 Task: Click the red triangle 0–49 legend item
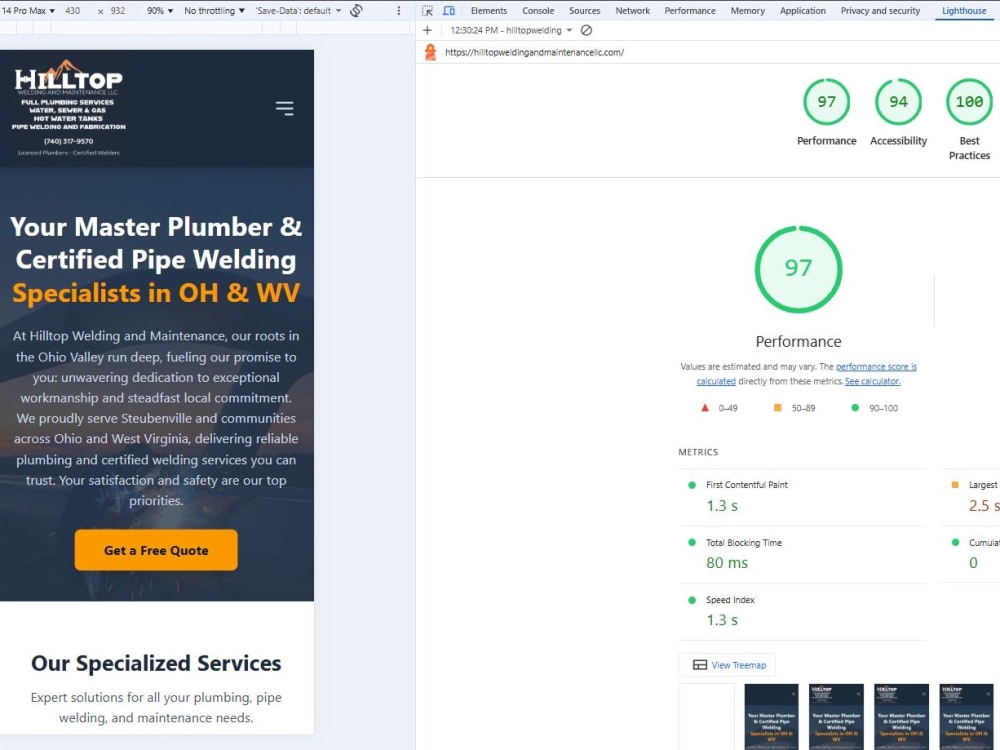pos(719,408)
